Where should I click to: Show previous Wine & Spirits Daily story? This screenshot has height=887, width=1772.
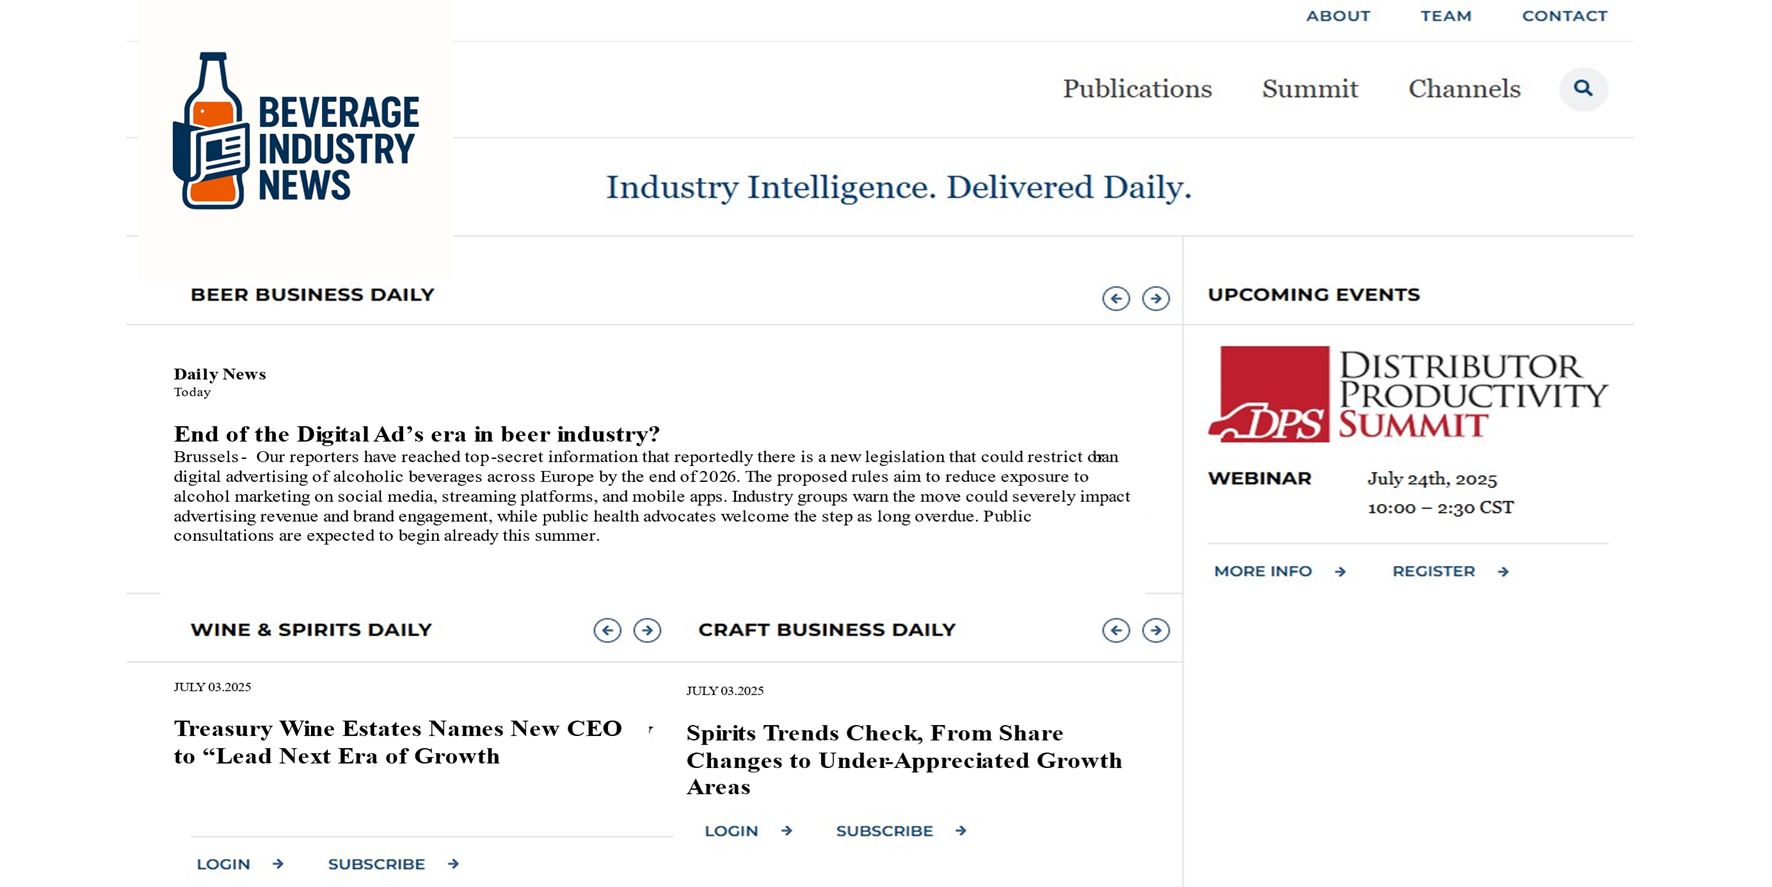(x=607, y=631)
